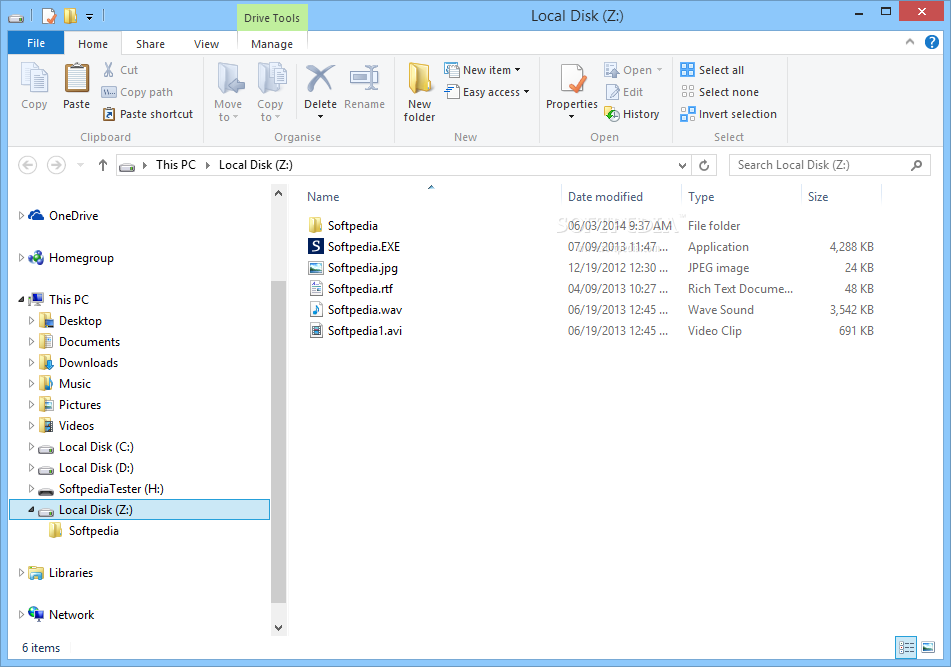Switch to the Share ribbon tab
Viewport: 951px width, 667px height.
(x=150, y=44)
